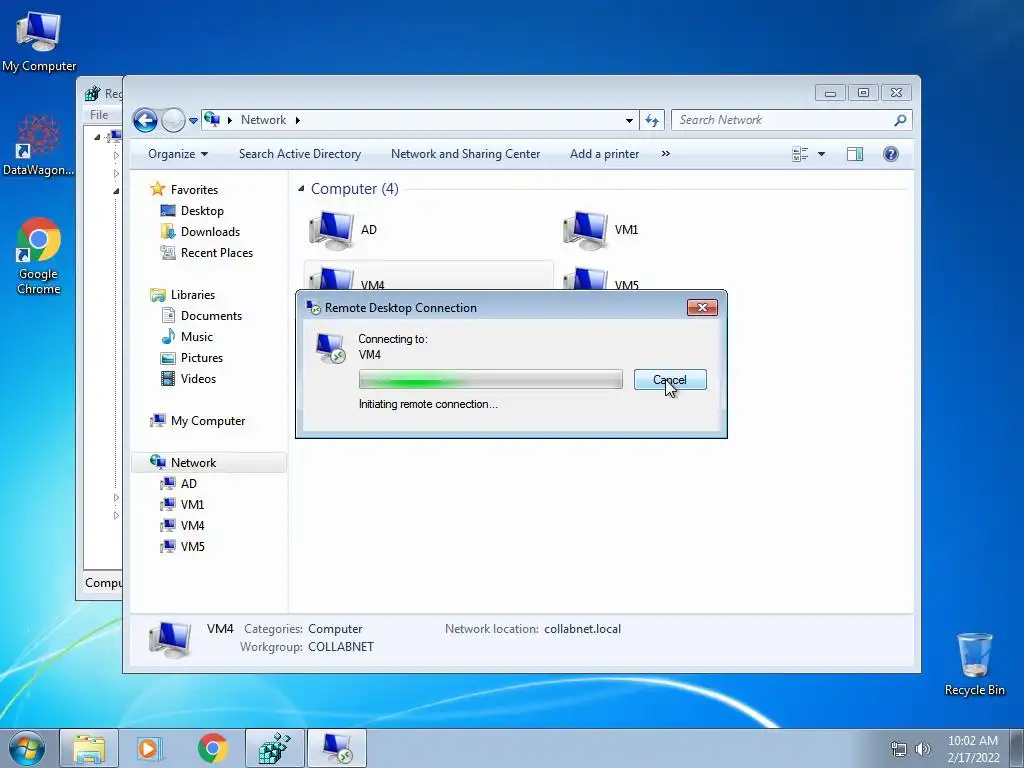This screenshot has width=1024, height=768.
Task: Select My Computer in navigation pane
Action: 208,421
